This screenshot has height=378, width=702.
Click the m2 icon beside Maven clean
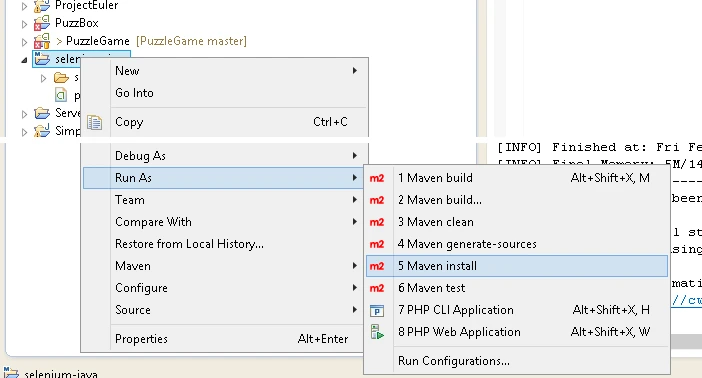click(377, 222)
